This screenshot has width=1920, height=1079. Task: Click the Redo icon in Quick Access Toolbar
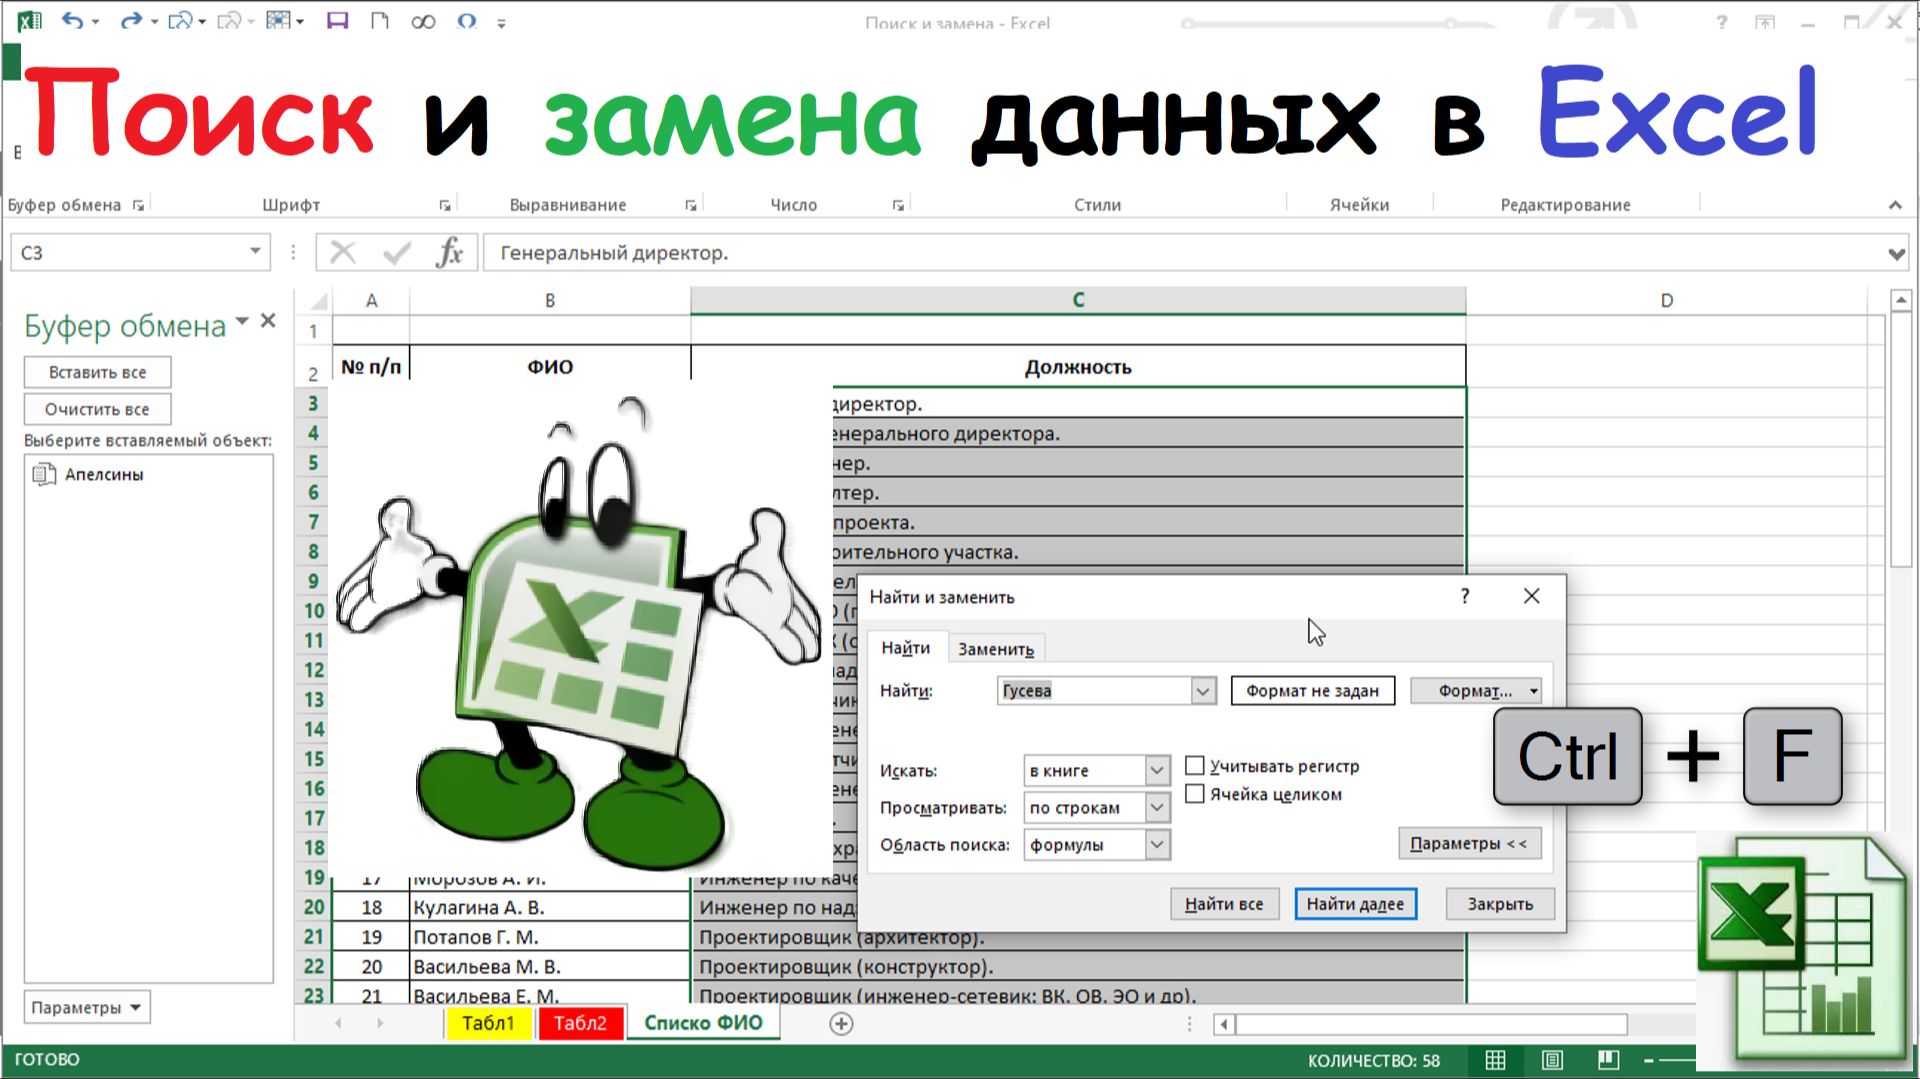tap(130, 20)
